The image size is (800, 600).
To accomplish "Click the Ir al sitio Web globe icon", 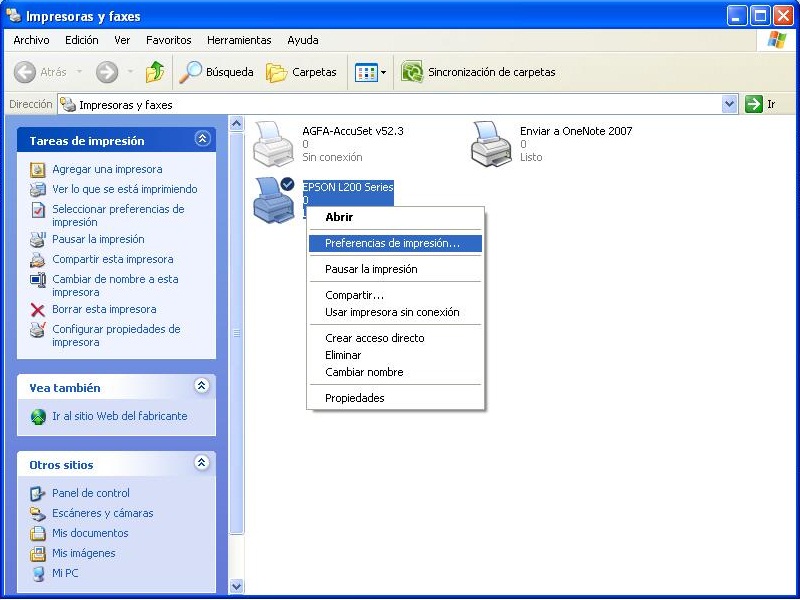I will (38, 416).
